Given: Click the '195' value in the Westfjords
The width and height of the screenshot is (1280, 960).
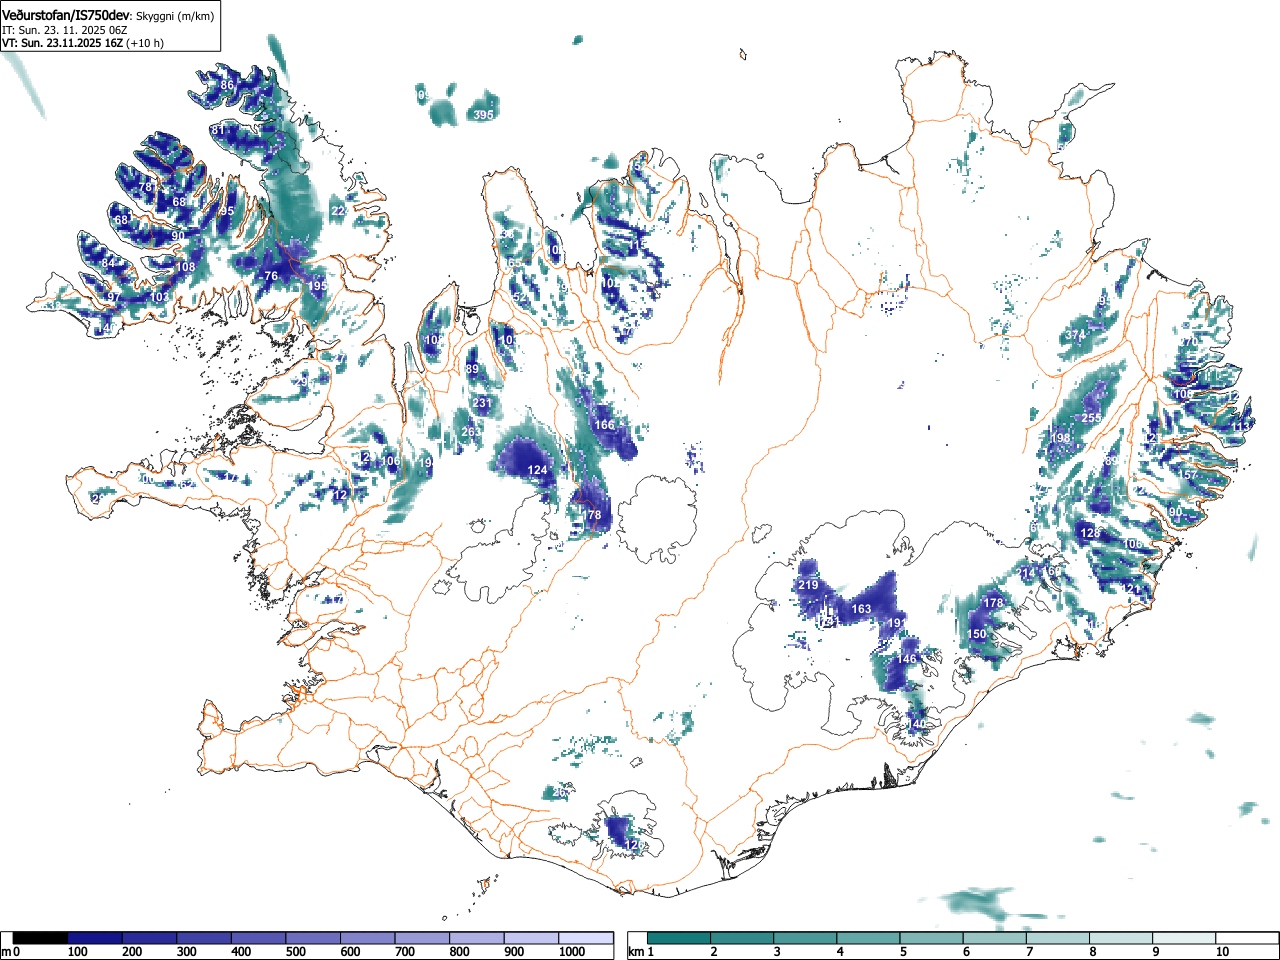Looking at the screenshot, I should [x=317, y=286].
